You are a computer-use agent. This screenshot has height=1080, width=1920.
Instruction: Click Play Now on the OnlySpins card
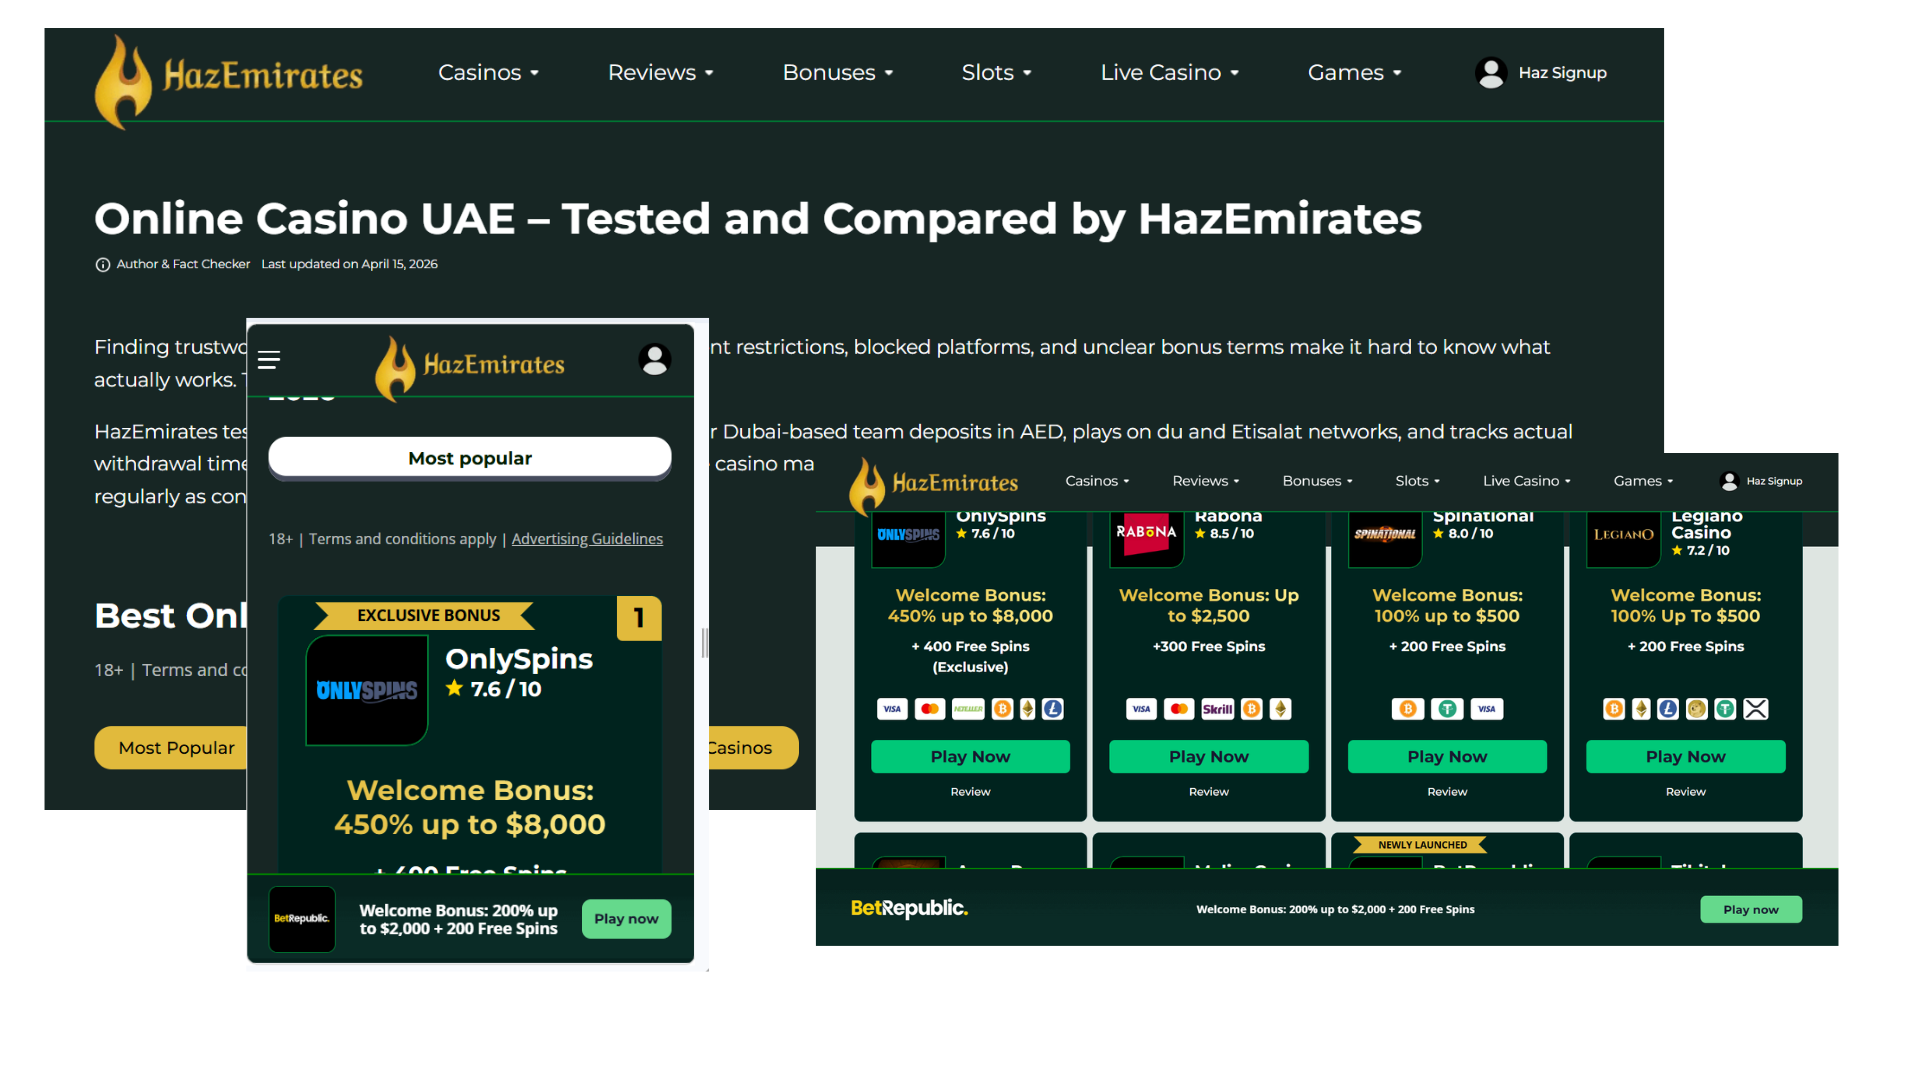coord(970,757)
